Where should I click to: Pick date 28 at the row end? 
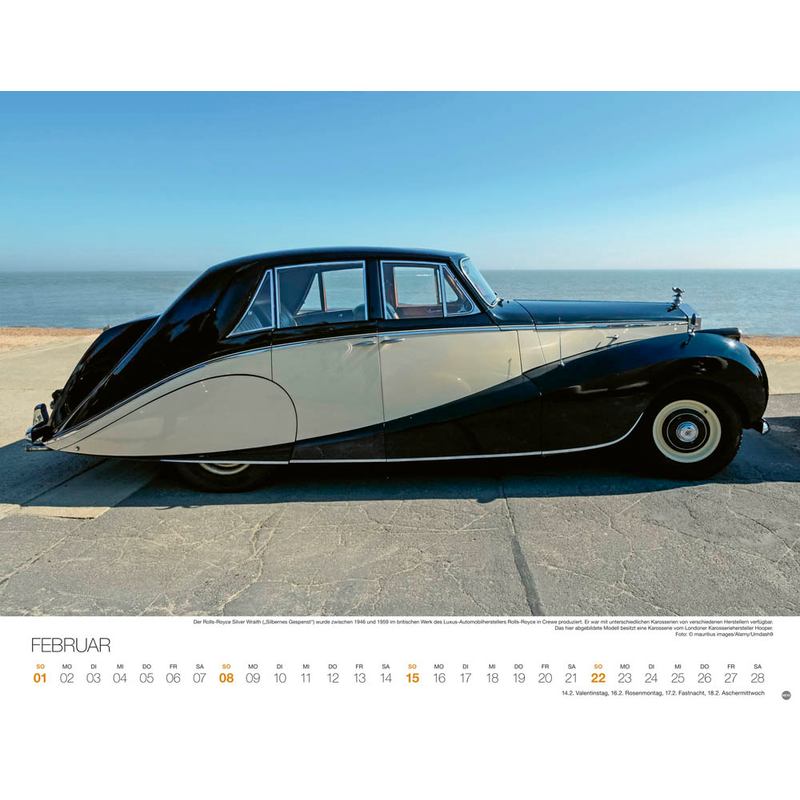(757, 678)
